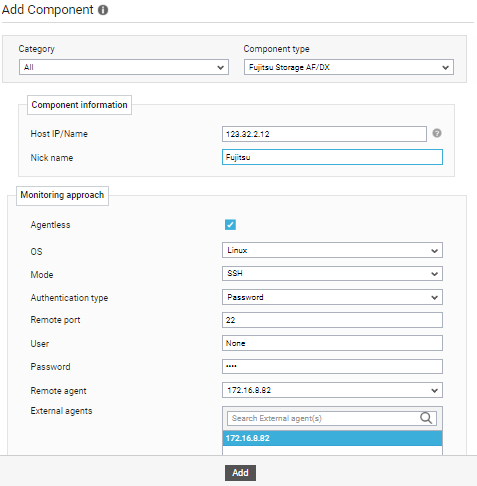Click the Remote port field
Image resolution: width=477 pixels, height=486 pixels.
pyautogui.click(x=332, y=320)
